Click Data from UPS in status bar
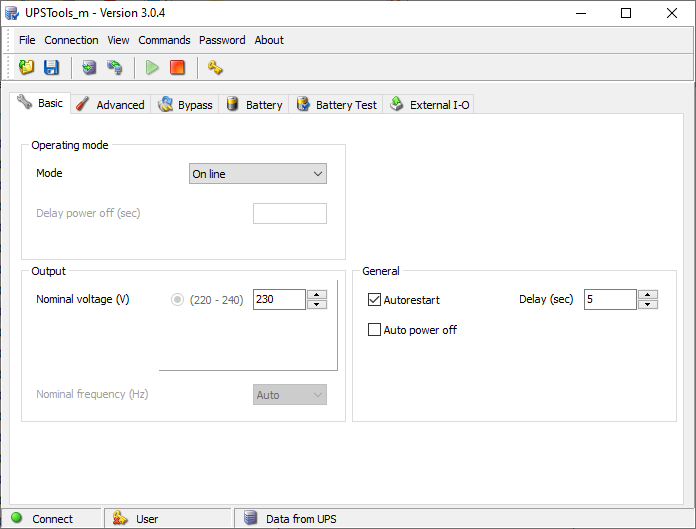The image size is (696, 529). [x=299, y=518]
